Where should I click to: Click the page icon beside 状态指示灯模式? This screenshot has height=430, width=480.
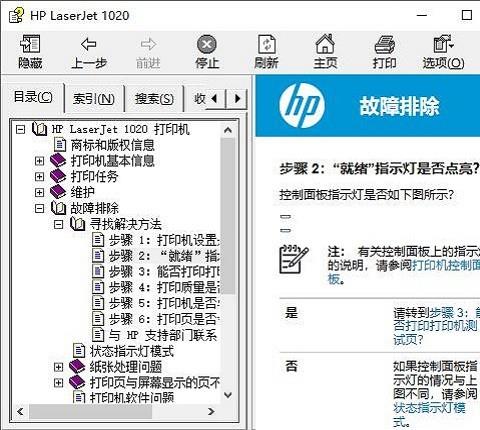[x=79, y=350]
